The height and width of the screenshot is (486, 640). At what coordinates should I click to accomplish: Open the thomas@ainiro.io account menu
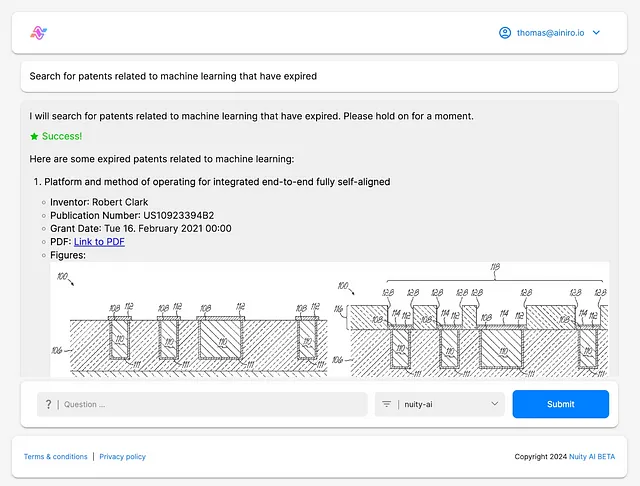coord(549,33)
